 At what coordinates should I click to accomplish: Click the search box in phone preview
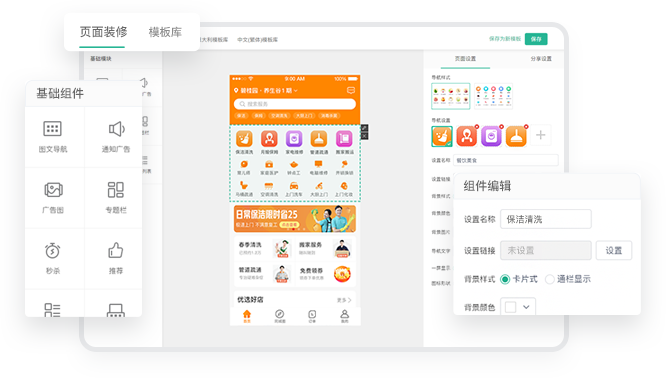click(x=295, y=104)
